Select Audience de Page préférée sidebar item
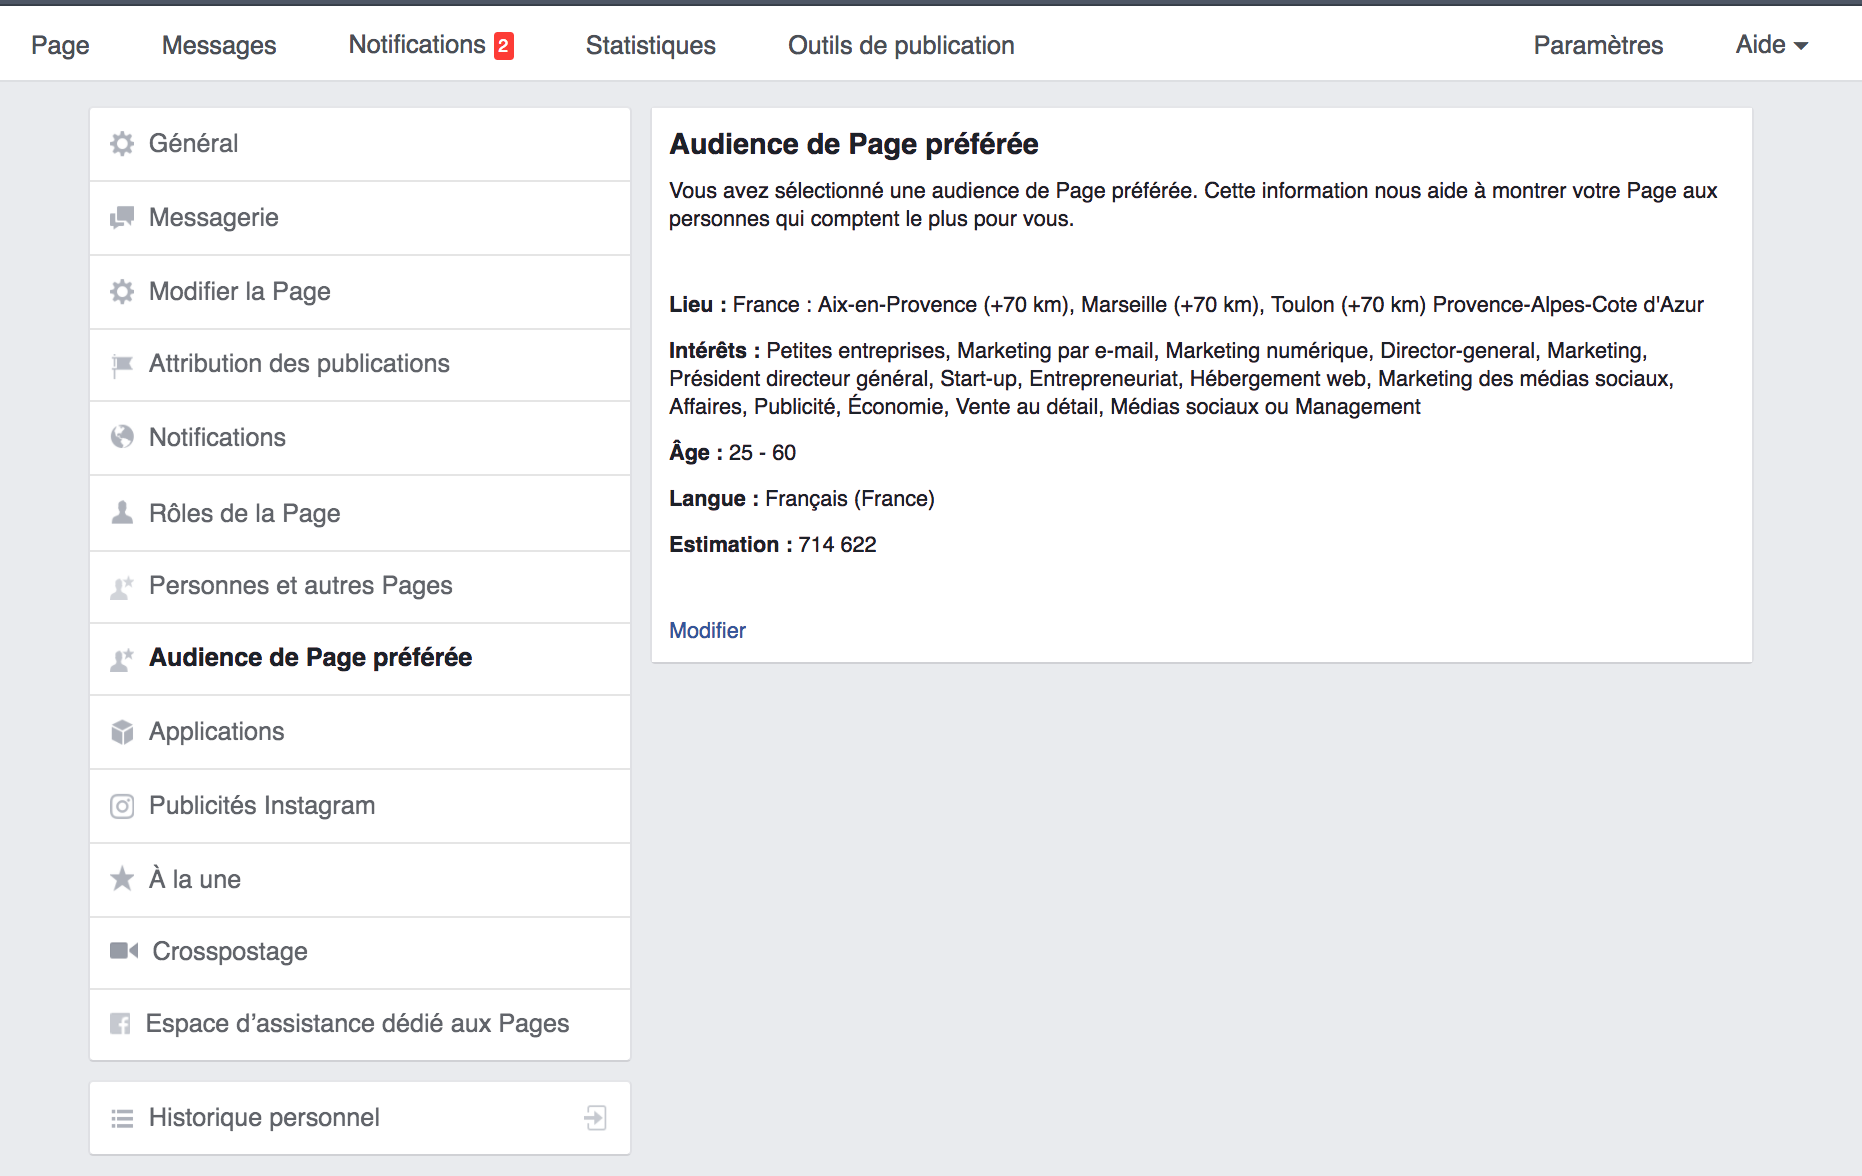 (360, 659)
